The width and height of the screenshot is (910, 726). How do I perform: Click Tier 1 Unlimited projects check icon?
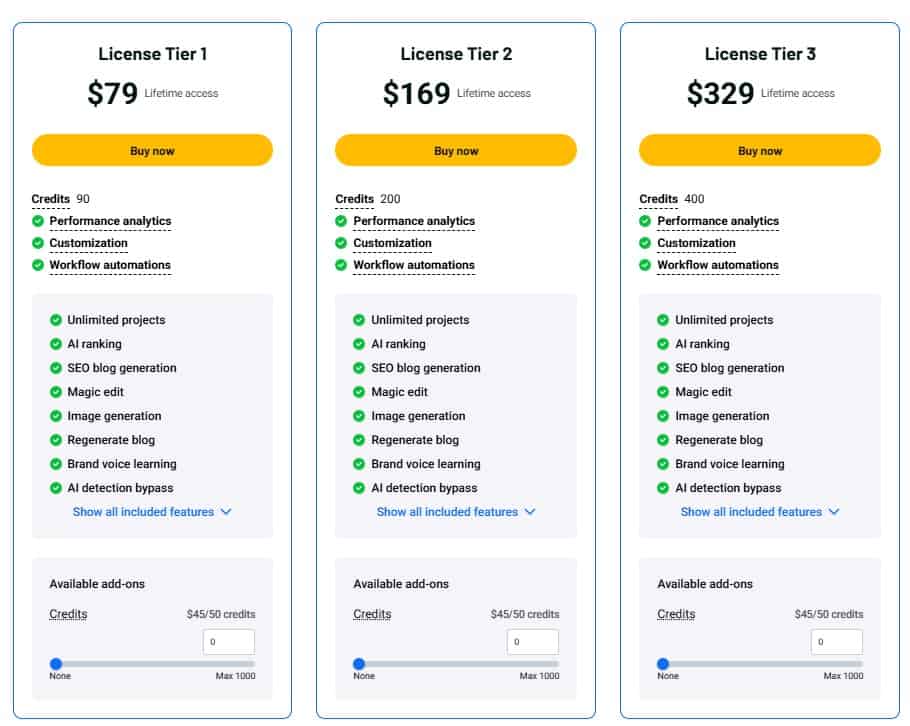coord(56,320)
